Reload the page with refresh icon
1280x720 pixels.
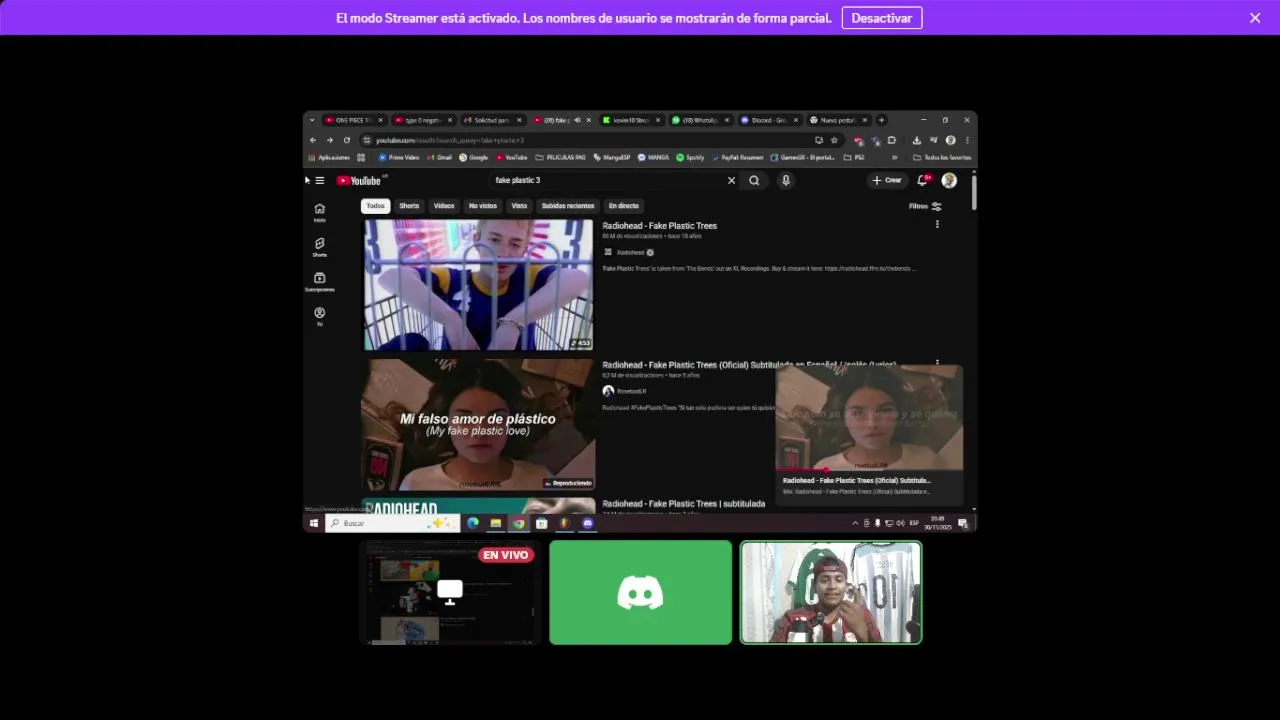347,140
